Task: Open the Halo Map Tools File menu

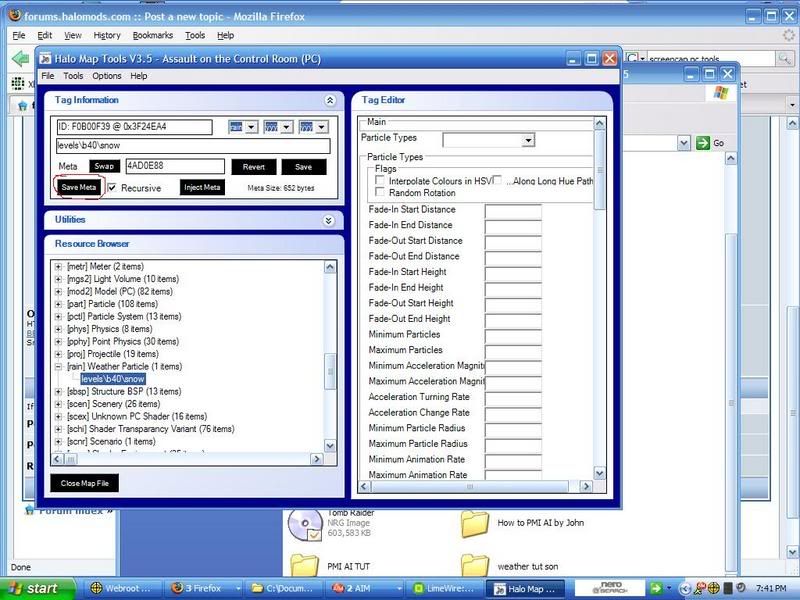Action: pyautogui.click(x=47, y=76)
